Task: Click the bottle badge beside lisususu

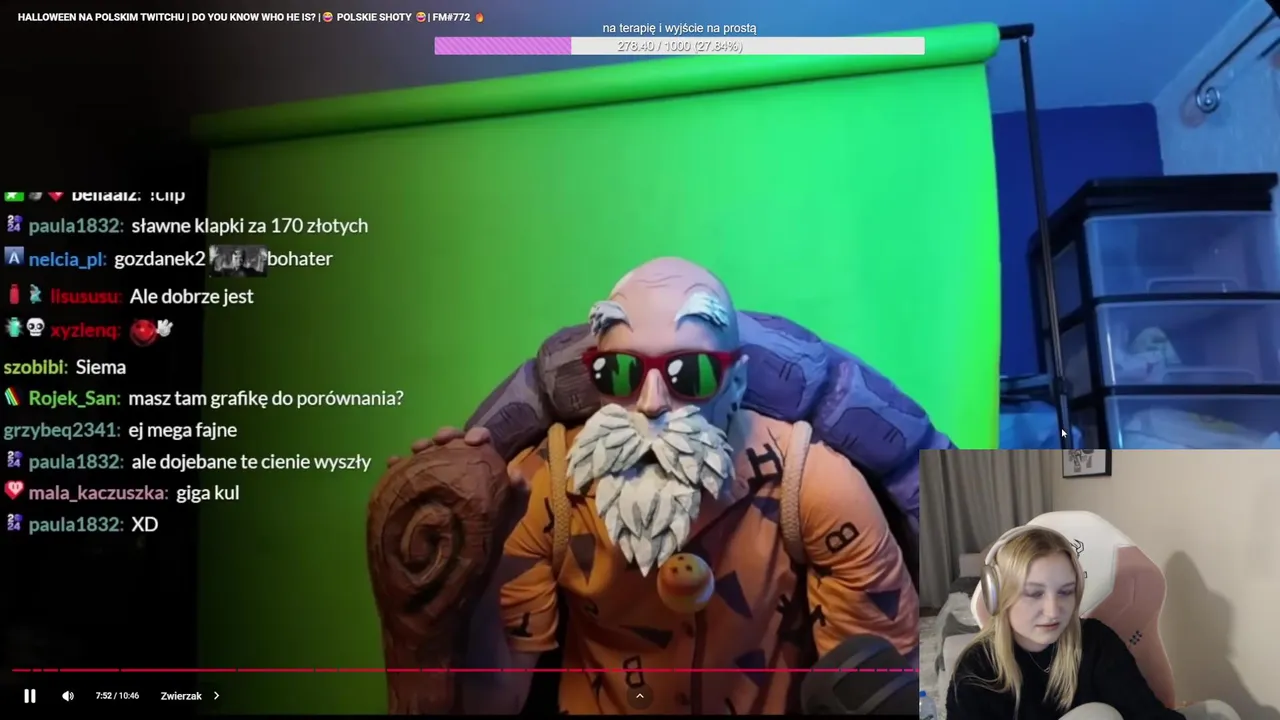Action: 14,295
